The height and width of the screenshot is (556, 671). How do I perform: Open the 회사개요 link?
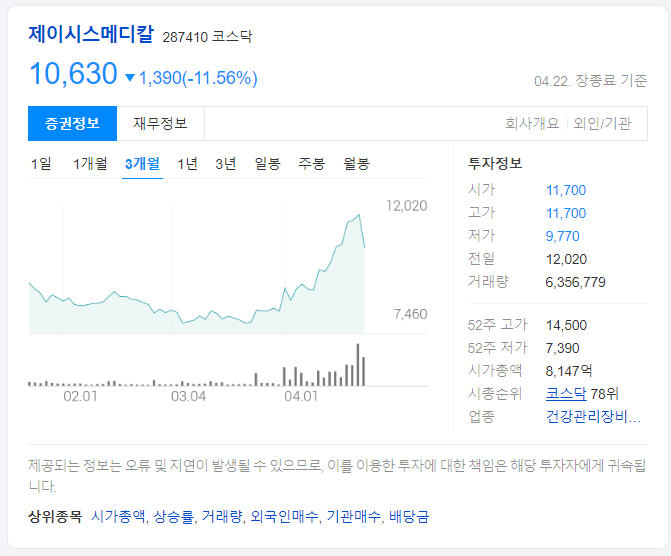(x=532, y=123)
